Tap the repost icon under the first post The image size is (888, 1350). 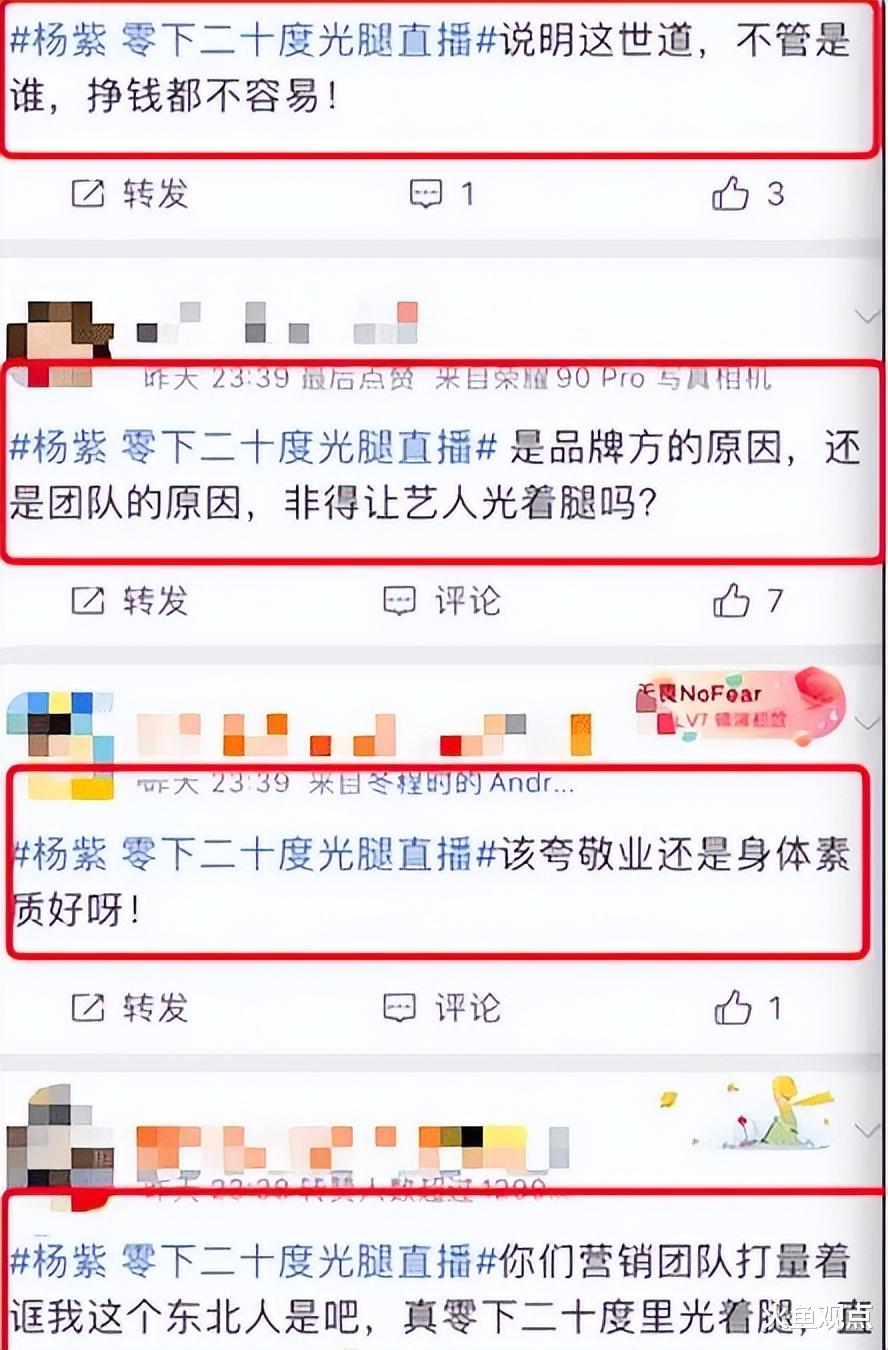[88, 194]
